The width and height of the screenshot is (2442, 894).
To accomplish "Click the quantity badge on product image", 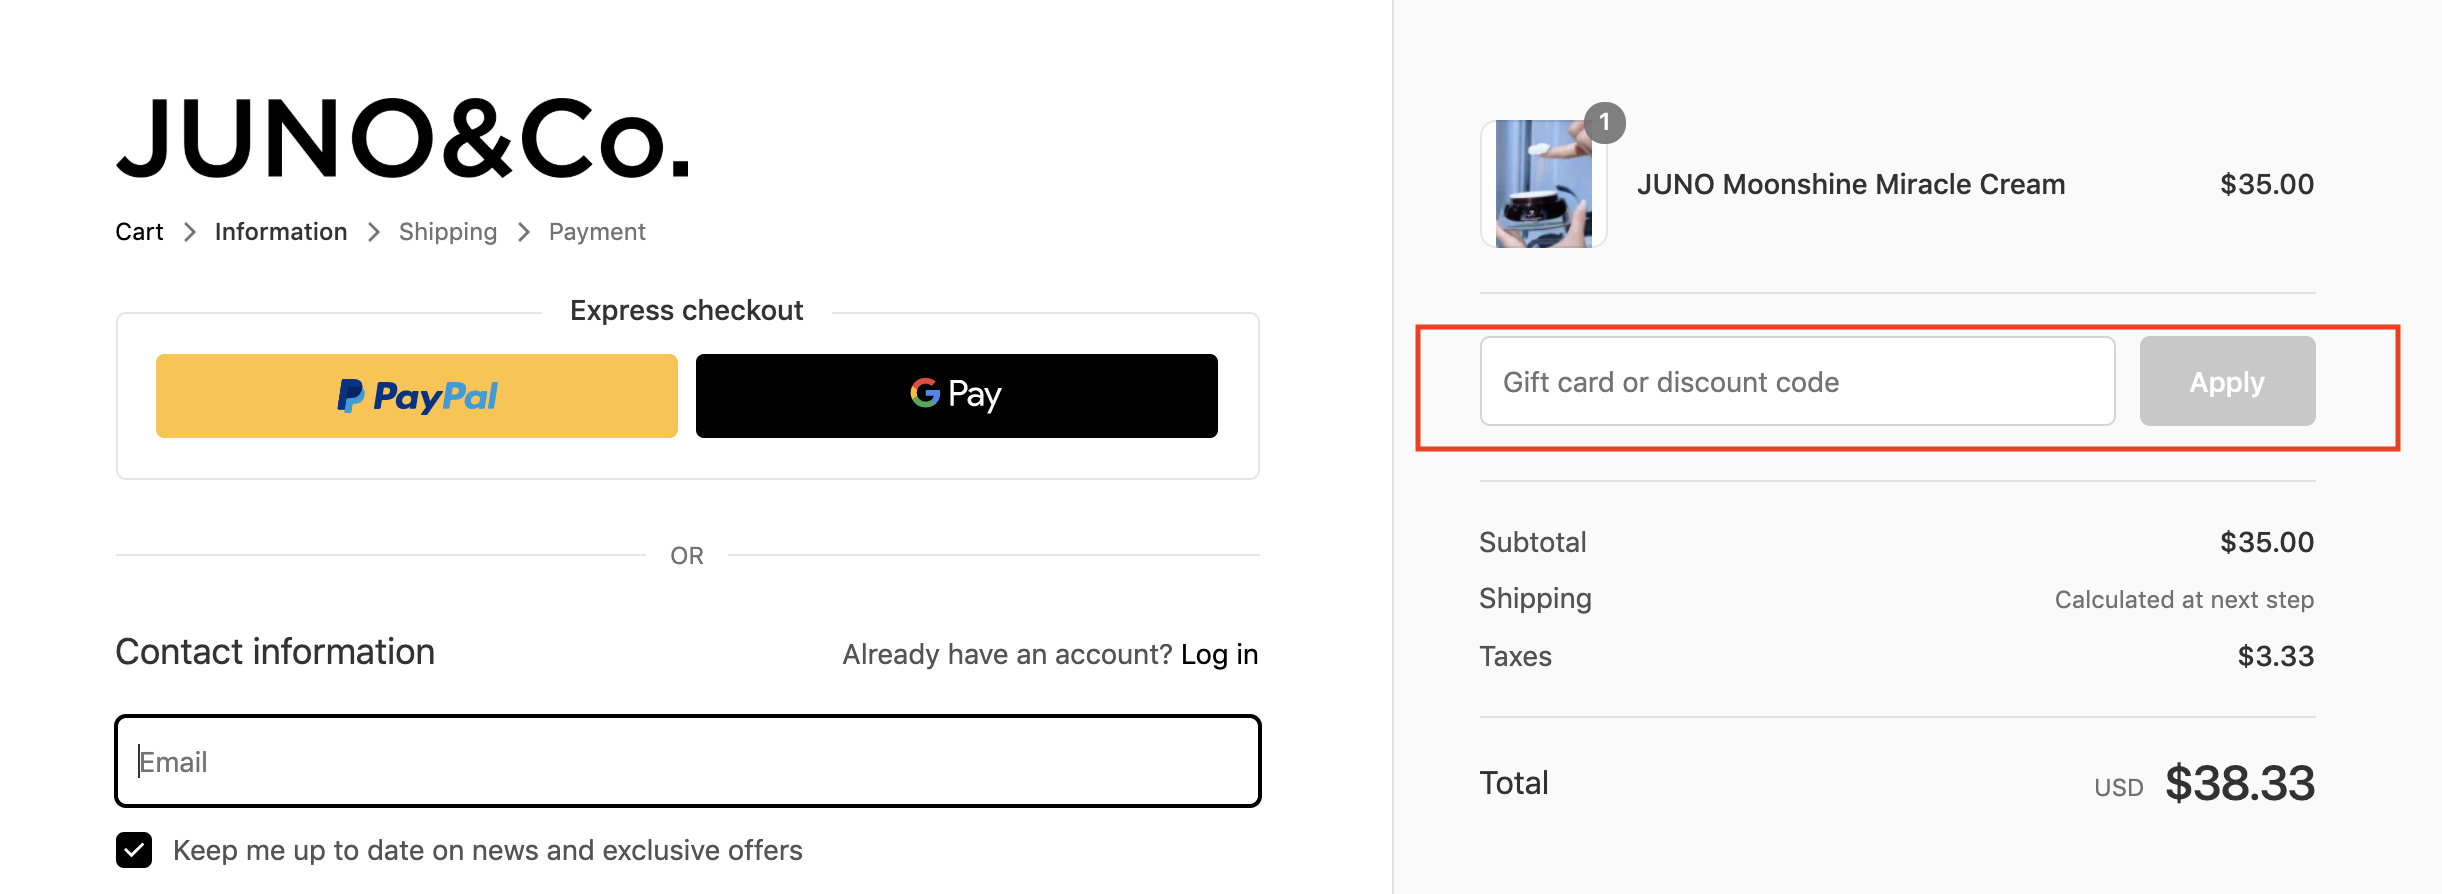I will (1604, 123).
